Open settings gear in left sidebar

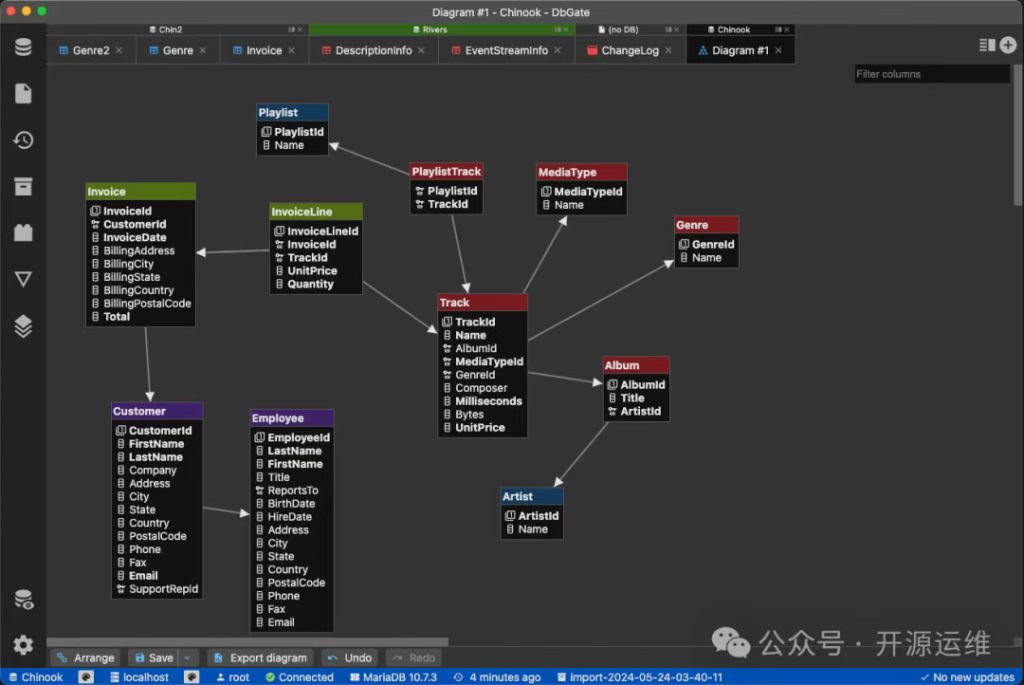click(x=23, y=645)
